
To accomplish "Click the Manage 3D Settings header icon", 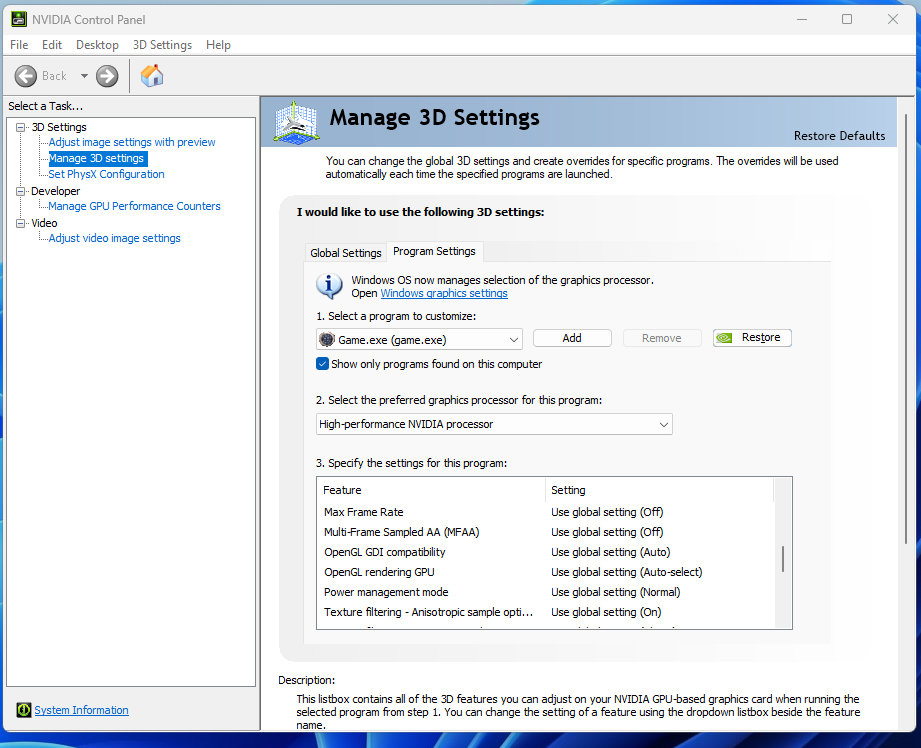I will pos(297,122).
